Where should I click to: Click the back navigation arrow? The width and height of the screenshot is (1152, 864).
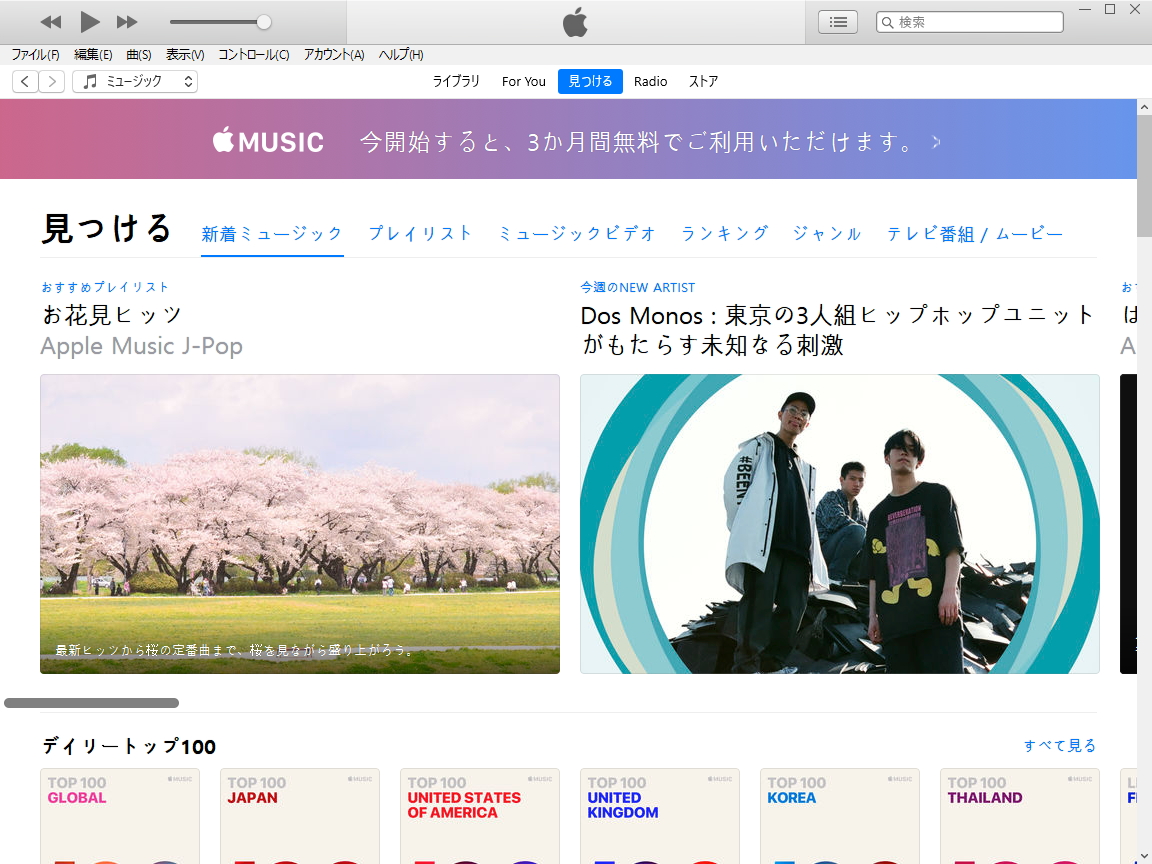[x=24, y=81]
